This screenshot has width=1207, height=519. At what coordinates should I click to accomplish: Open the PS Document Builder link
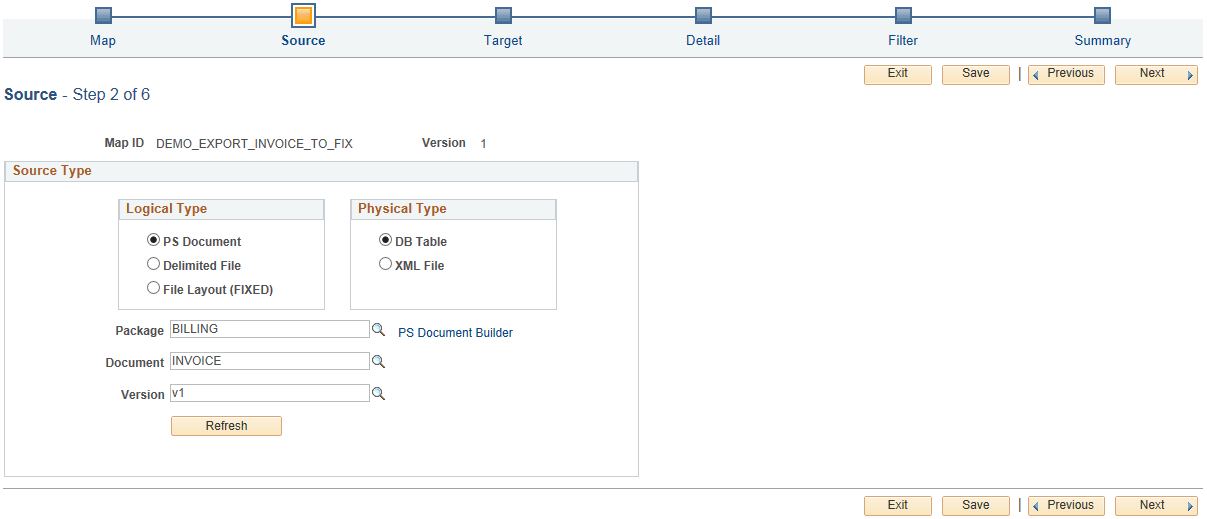[x=455, y=333]
